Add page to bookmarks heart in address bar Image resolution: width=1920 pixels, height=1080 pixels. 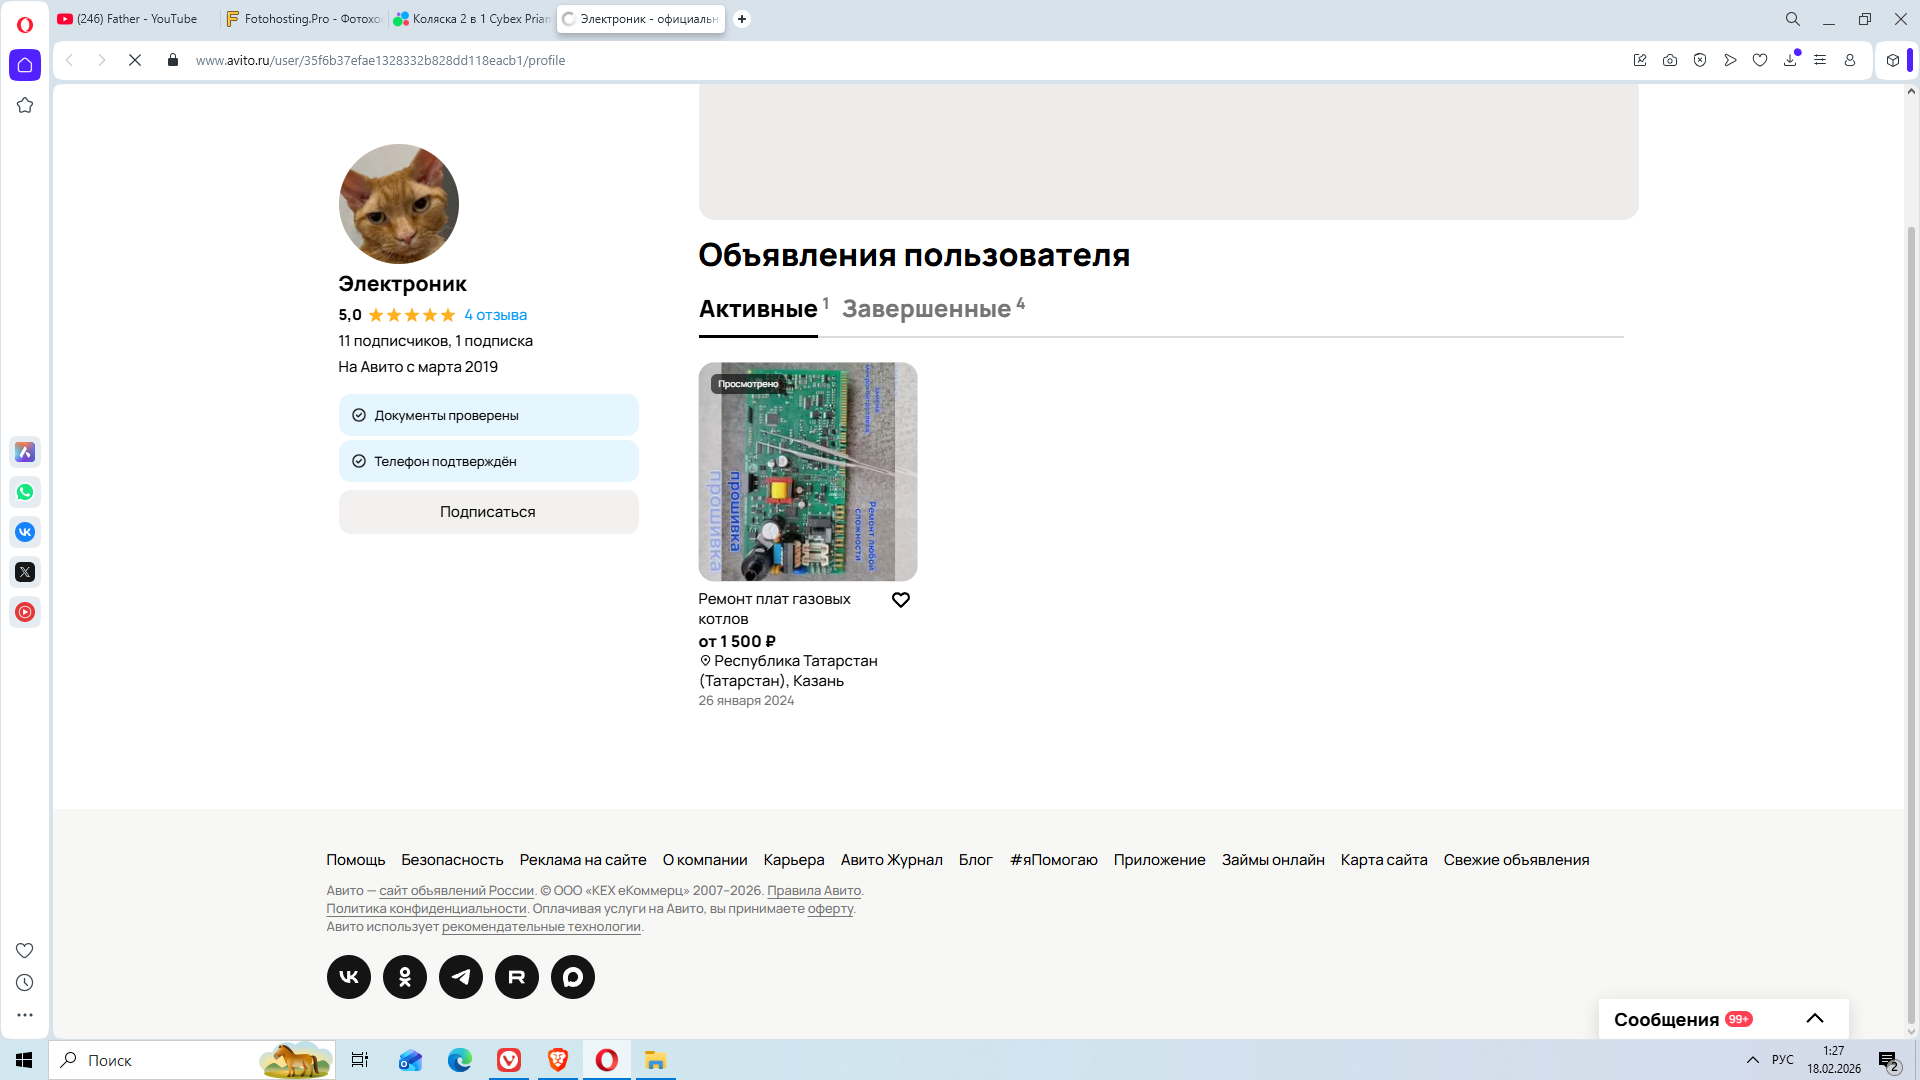pyautogui.click(x=1760, y=60)
